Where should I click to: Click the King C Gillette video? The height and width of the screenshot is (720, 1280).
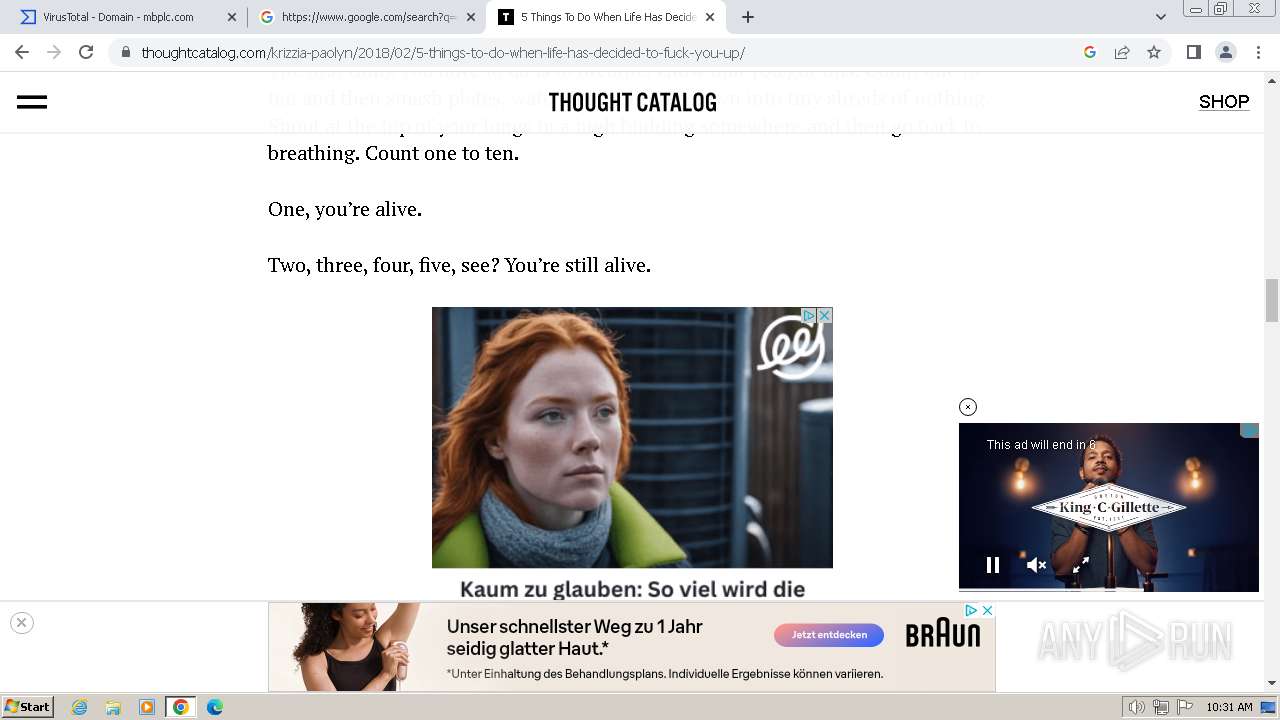point(1109,507)
